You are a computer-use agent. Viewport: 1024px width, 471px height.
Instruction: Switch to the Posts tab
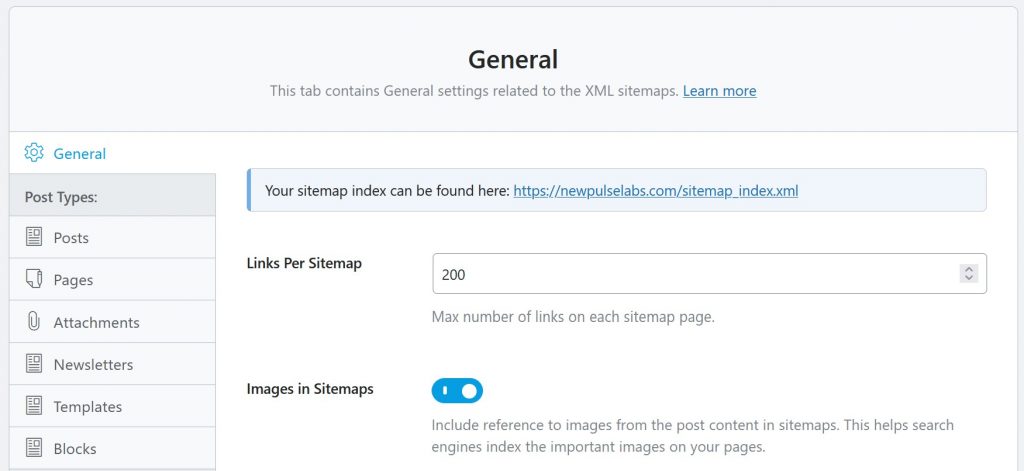[112, 237]
